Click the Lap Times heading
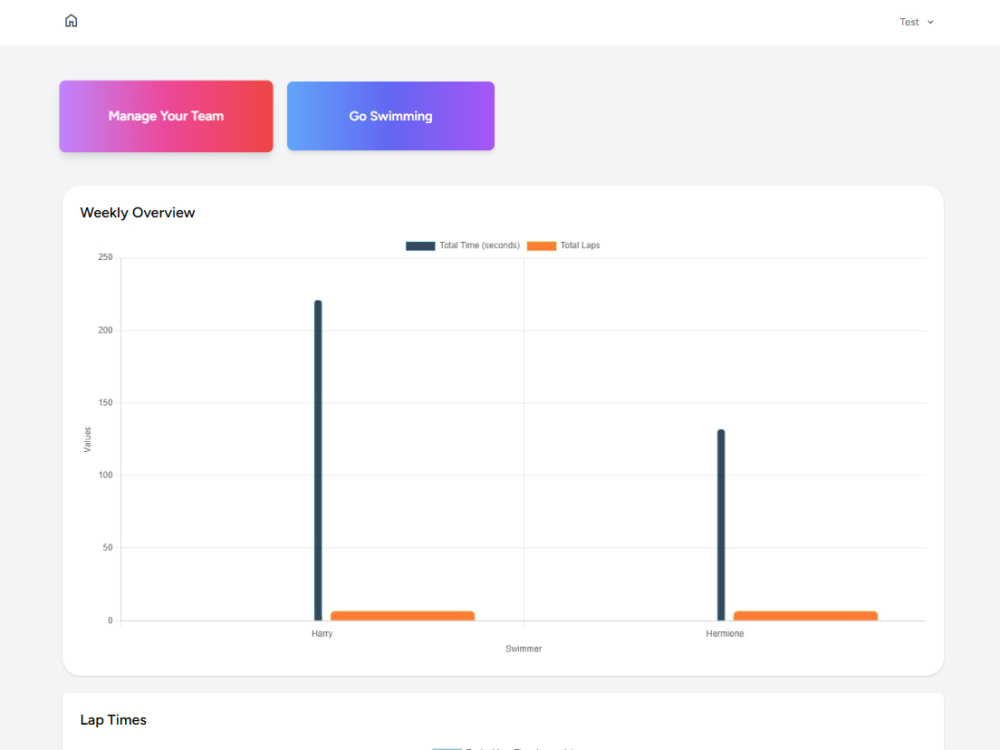The height and width of the screenshot is (750, 1000). point(113,720)
